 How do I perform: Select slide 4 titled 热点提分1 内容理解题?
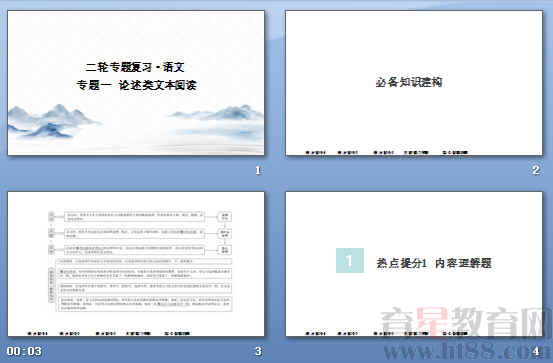click(x=414, y=264)
